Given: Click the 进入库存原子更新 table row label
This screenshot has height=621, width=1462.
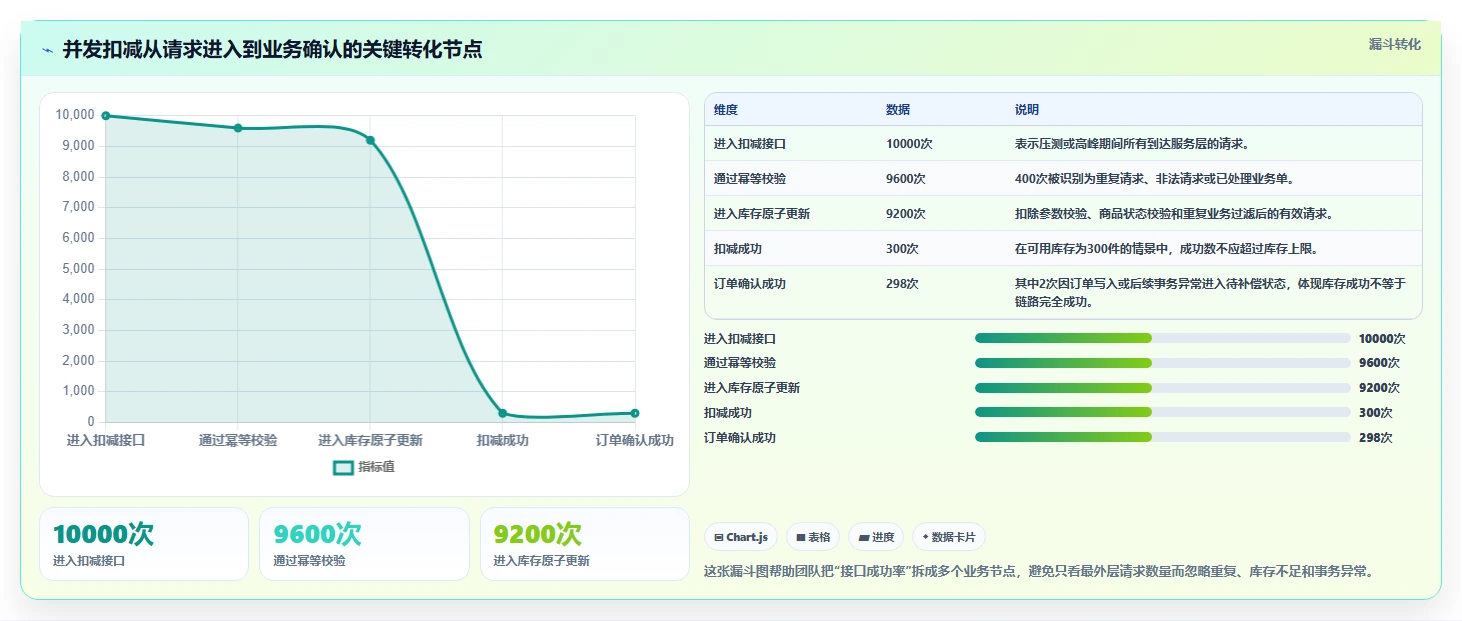Looking at the screenshot, I should click(762, 214).
